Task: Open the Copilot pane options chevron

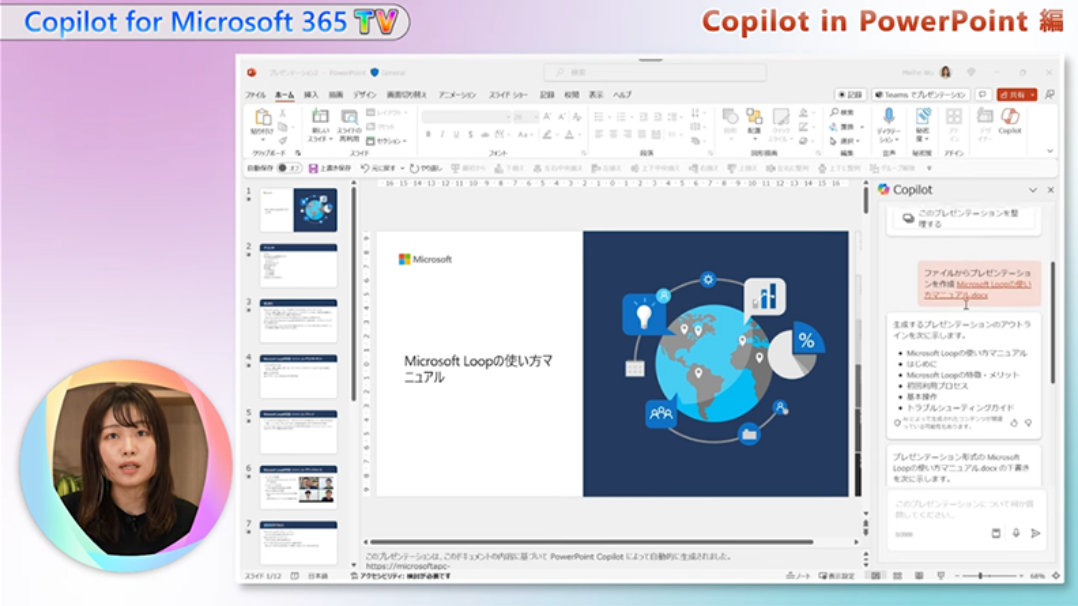Action: tap(1032, 190)
